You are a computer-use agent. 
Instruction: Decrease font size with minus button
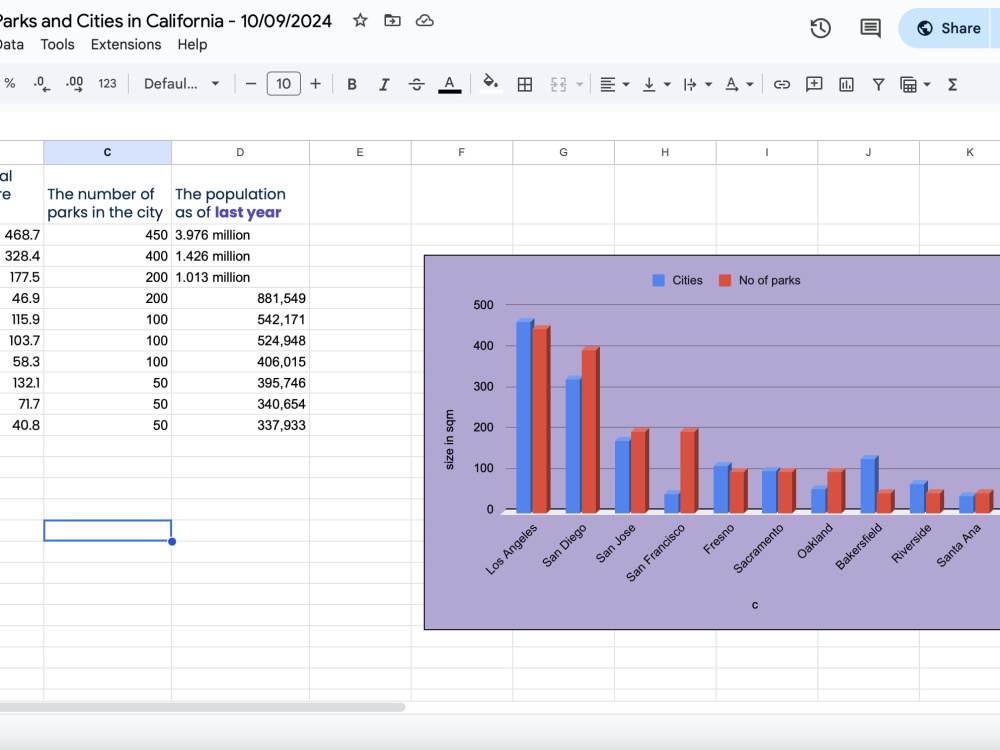pos(251,84)
